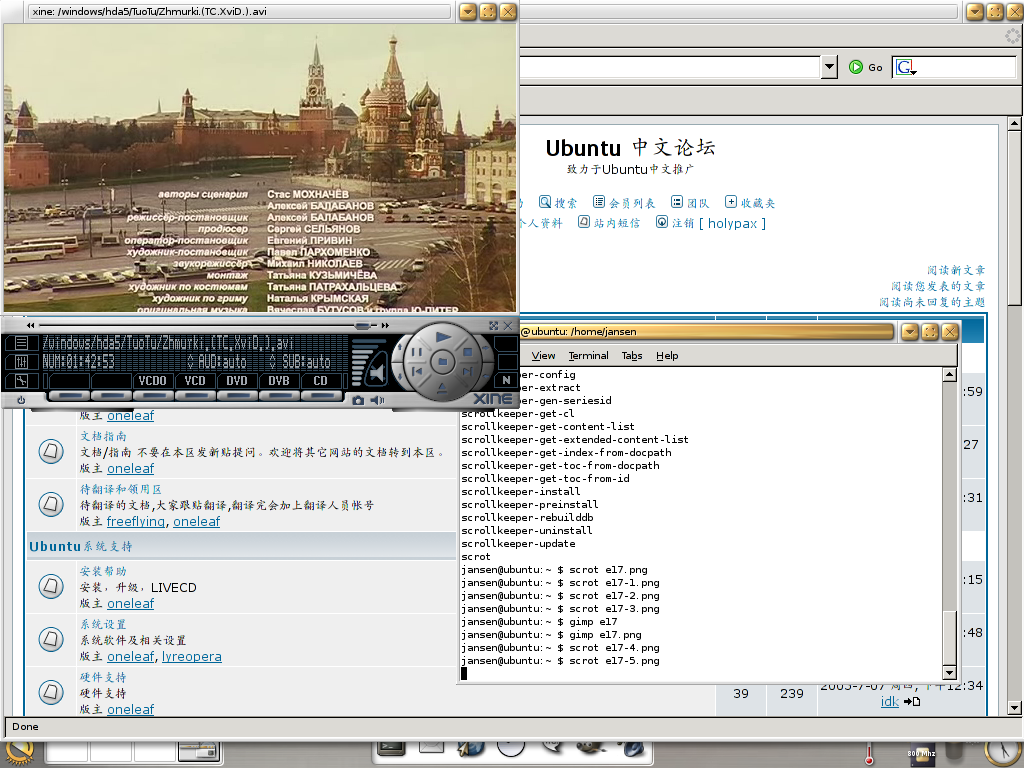Click browser page scrollbar up arrow

1014,123
